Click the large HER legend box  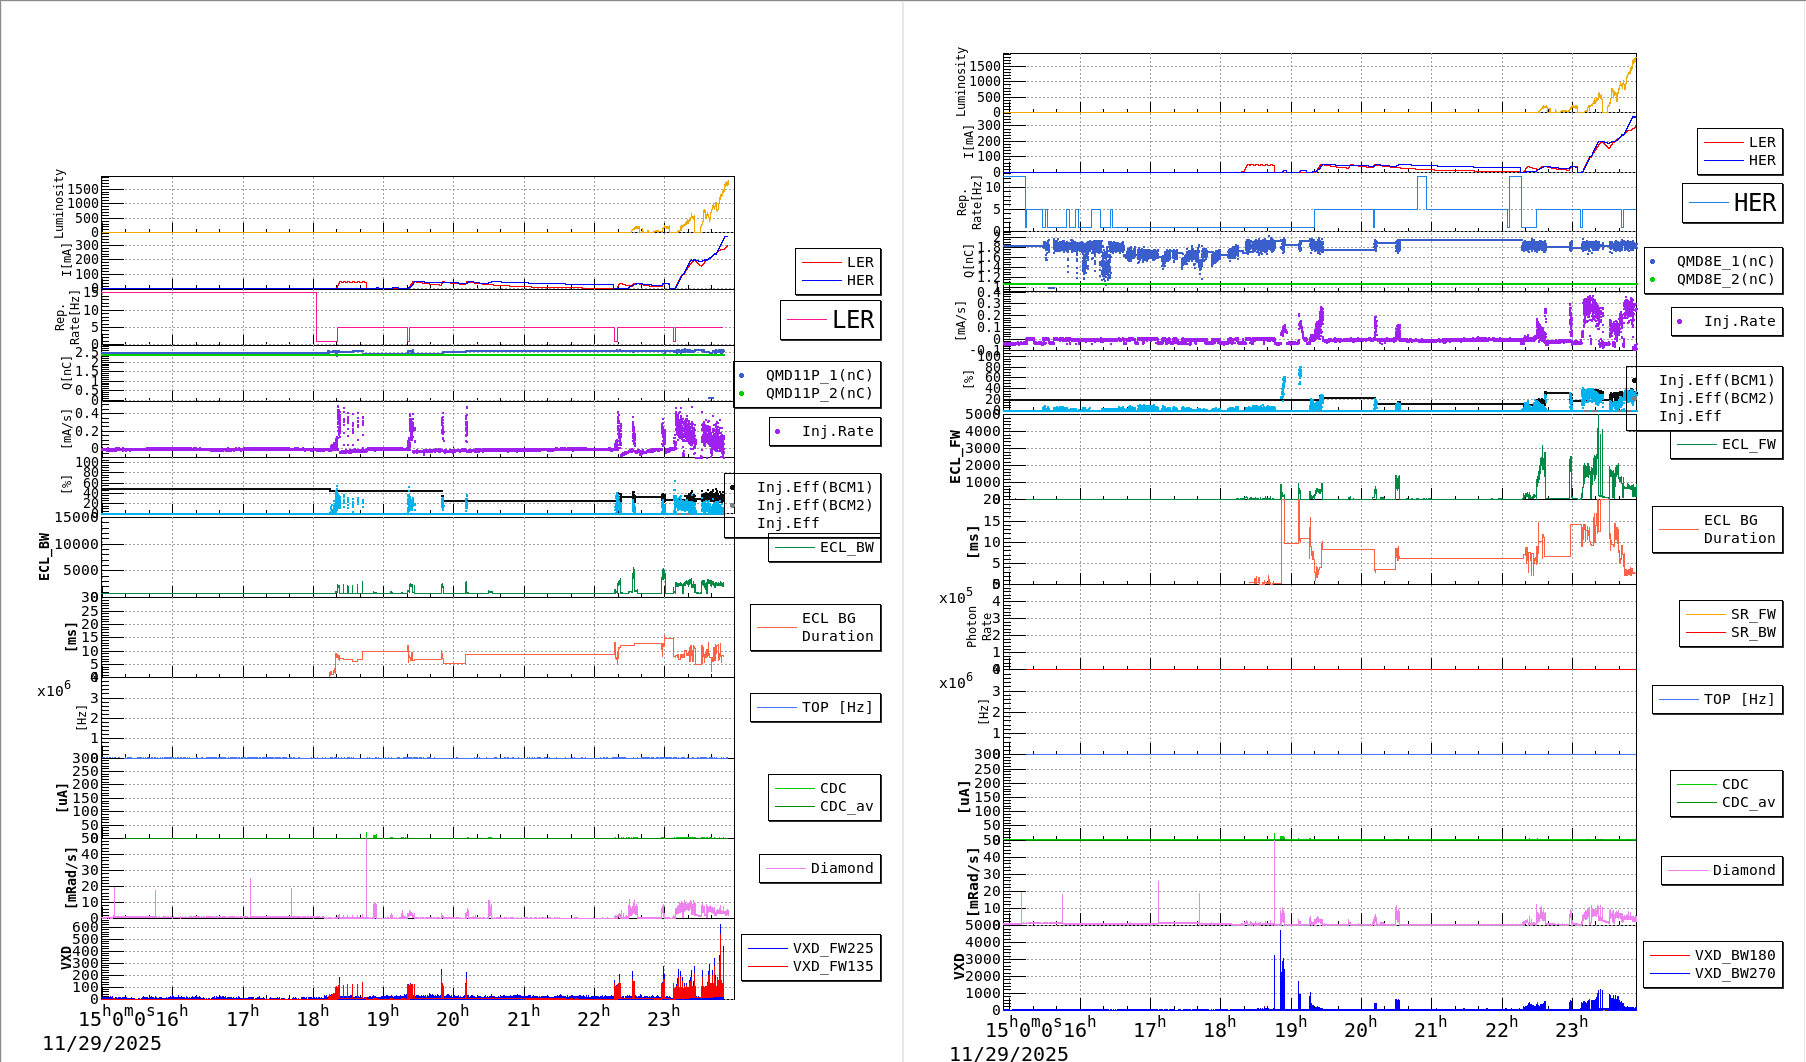[x=1732, y=203]
